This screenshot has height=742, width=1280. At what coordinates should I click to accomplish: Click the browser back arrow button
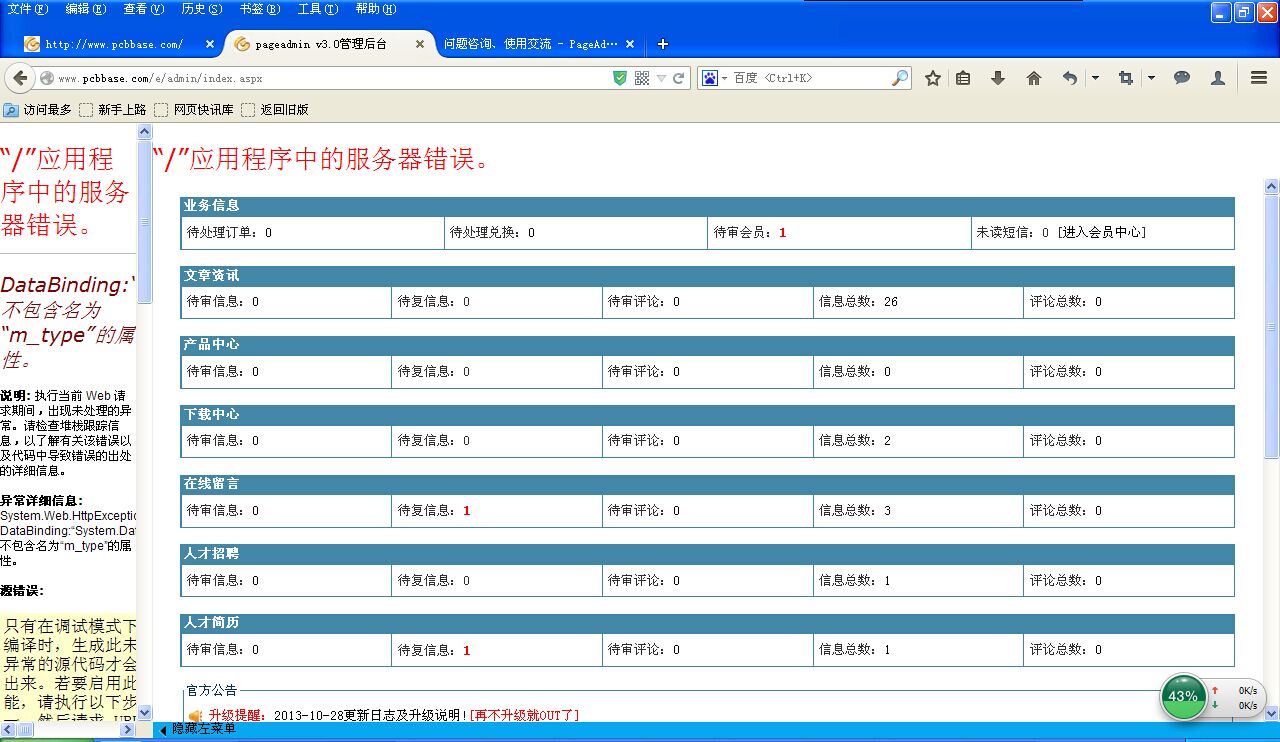tap(19, 78)
